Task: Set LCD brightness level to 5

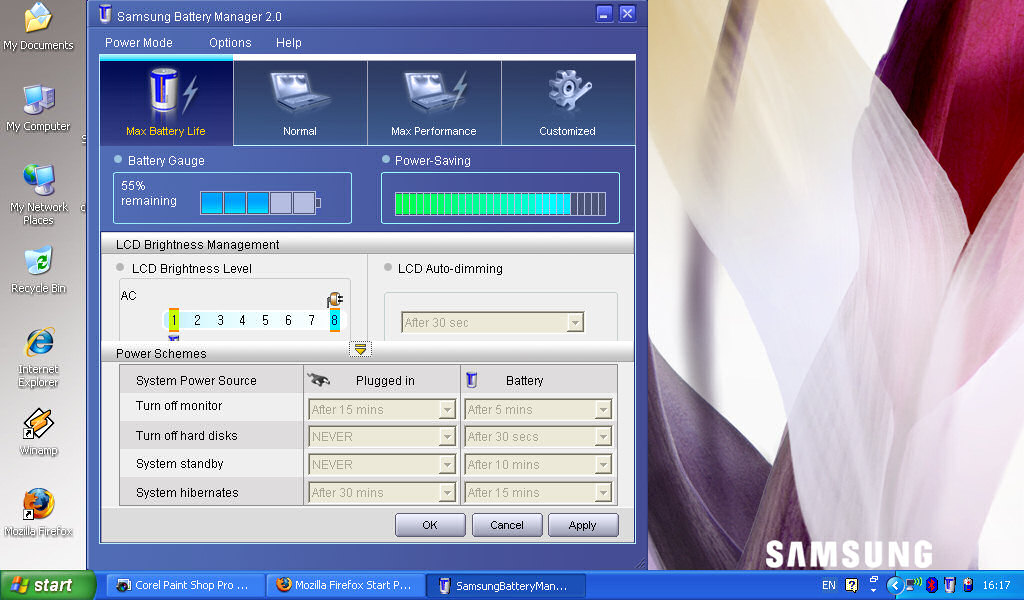Action: coord(265,320)
